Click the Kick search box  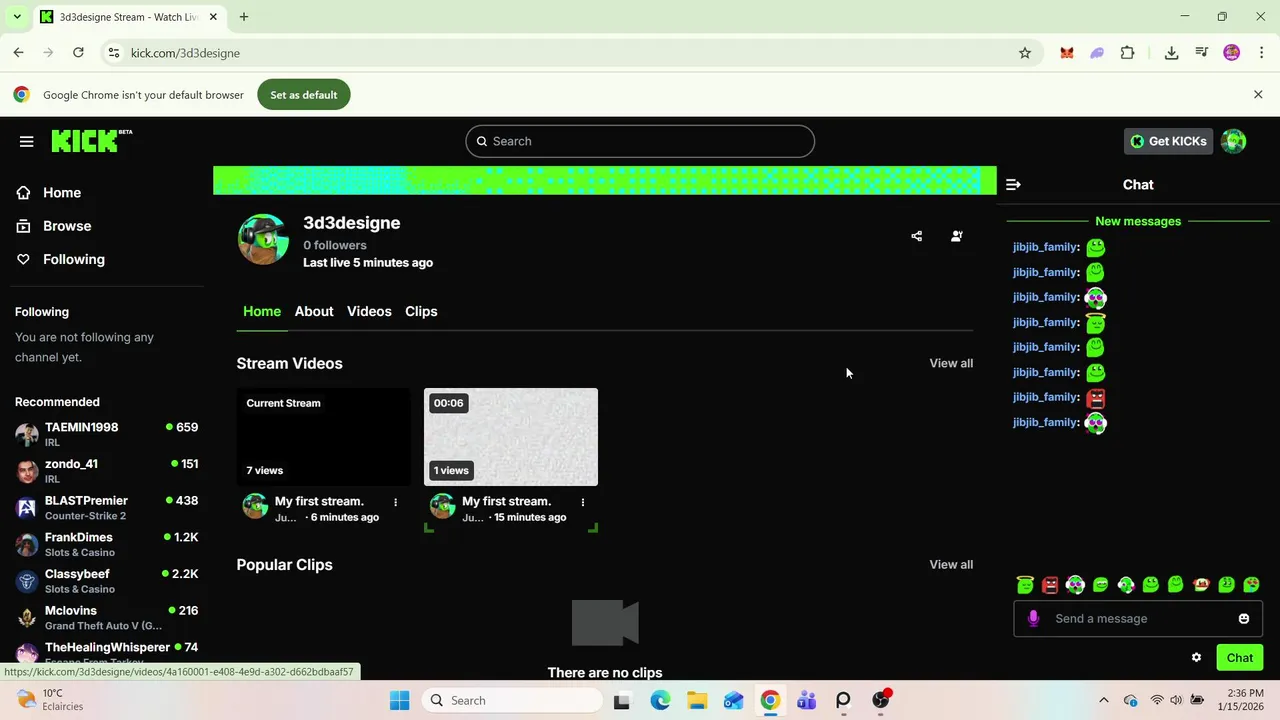point(640,141)
